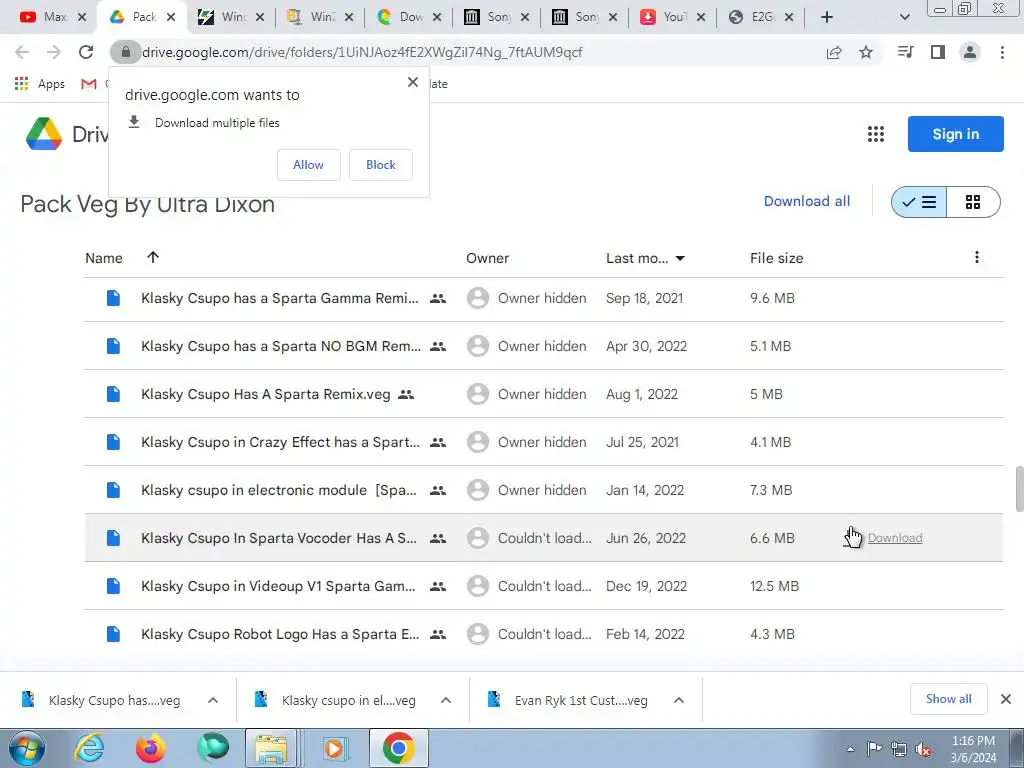The height and width of the screenshot is (768, 1024).
Task: Open the tab search dropdown arrow
Action: pyautogui.click(x=904, y=17)
